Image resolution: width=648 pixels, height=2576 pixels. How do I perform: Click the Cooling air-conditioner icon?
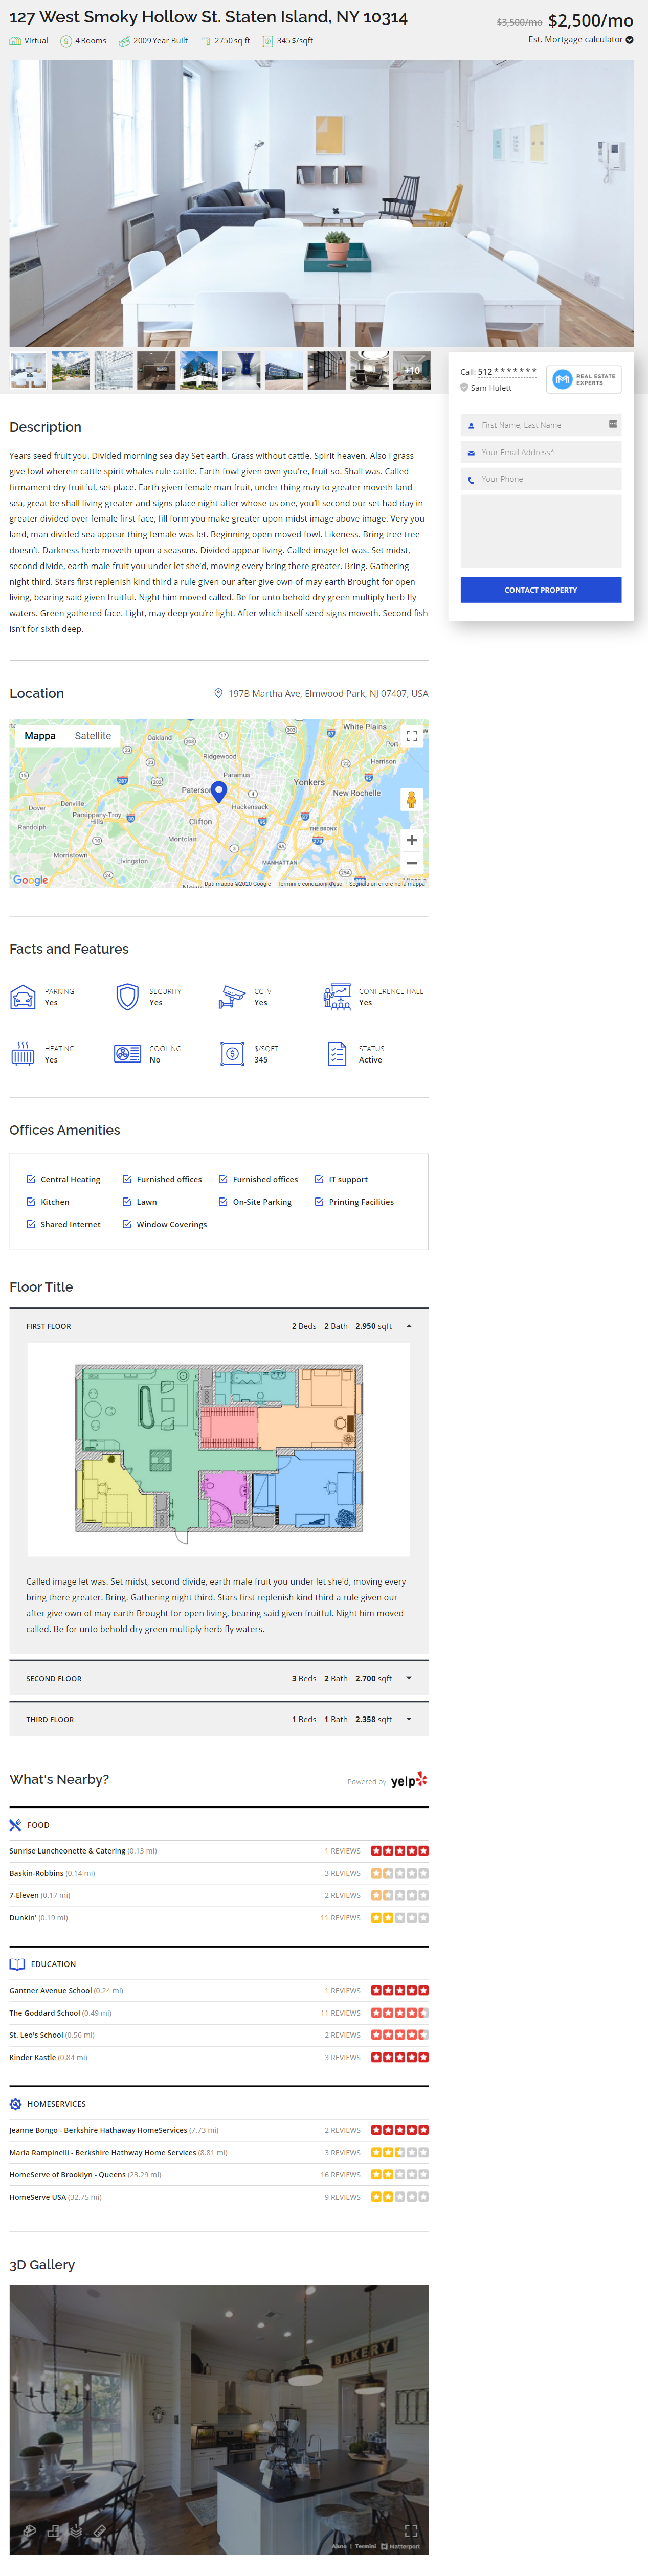pyautogui.click(x=127, y=1054)
